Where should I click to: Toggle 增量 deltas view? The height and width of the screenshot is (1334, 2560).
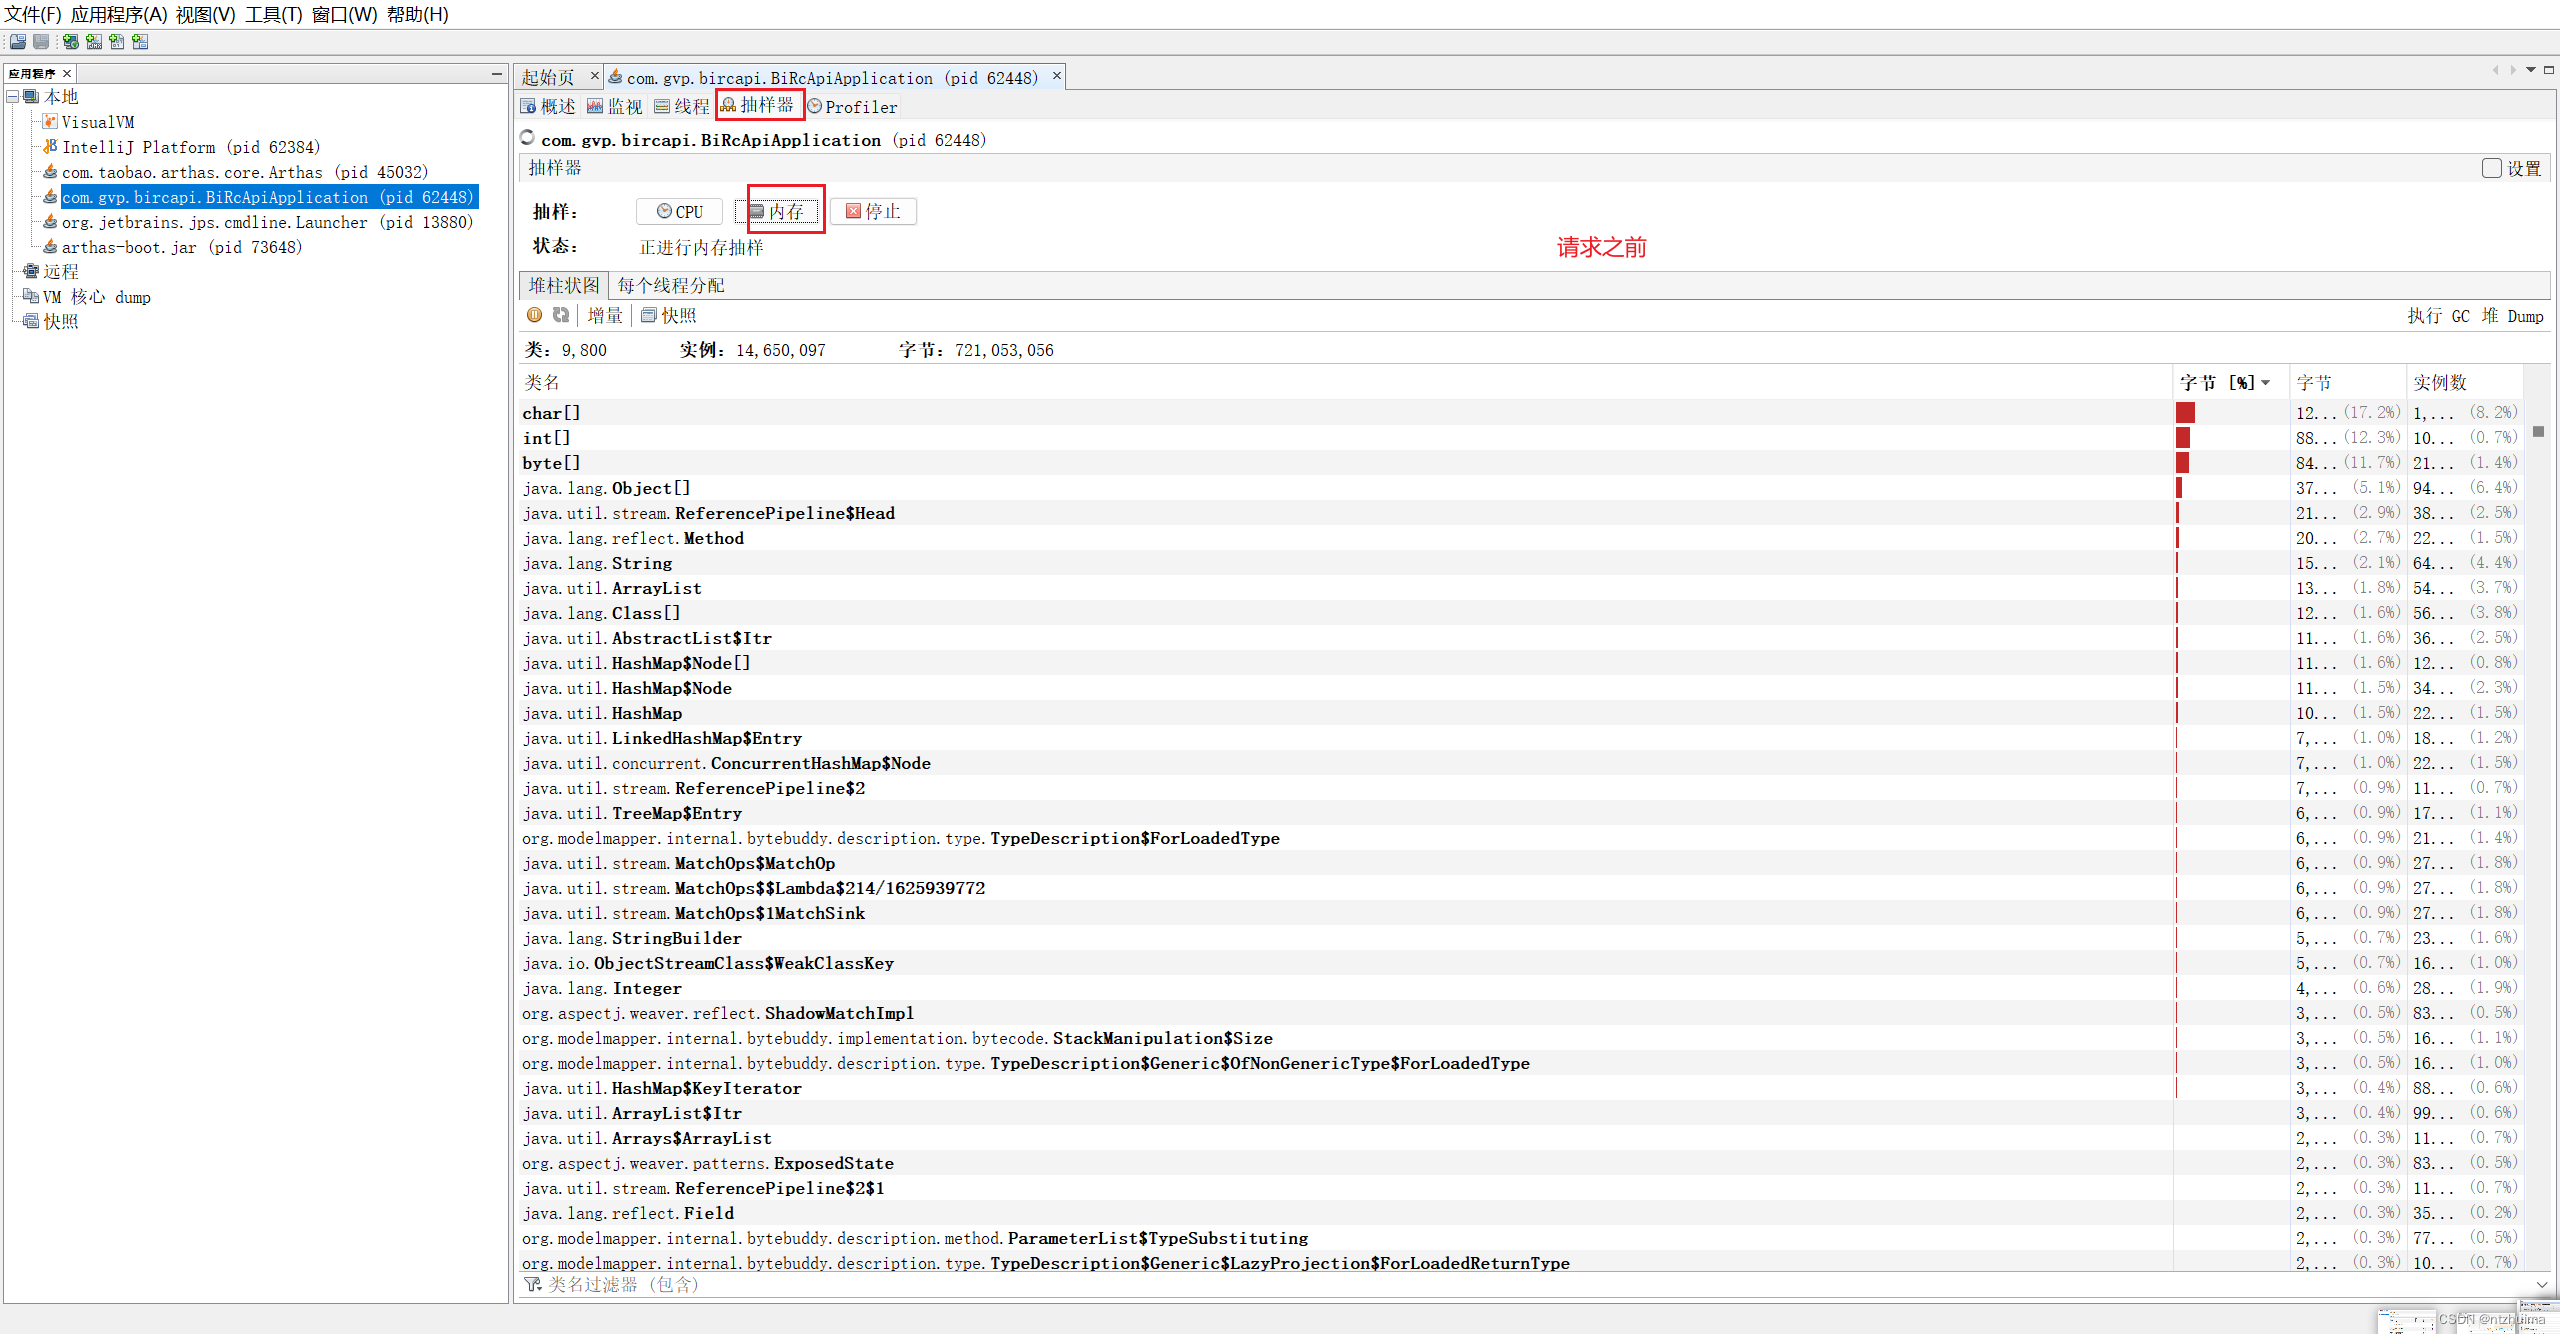pyautogui.click(x=604, y=315)
